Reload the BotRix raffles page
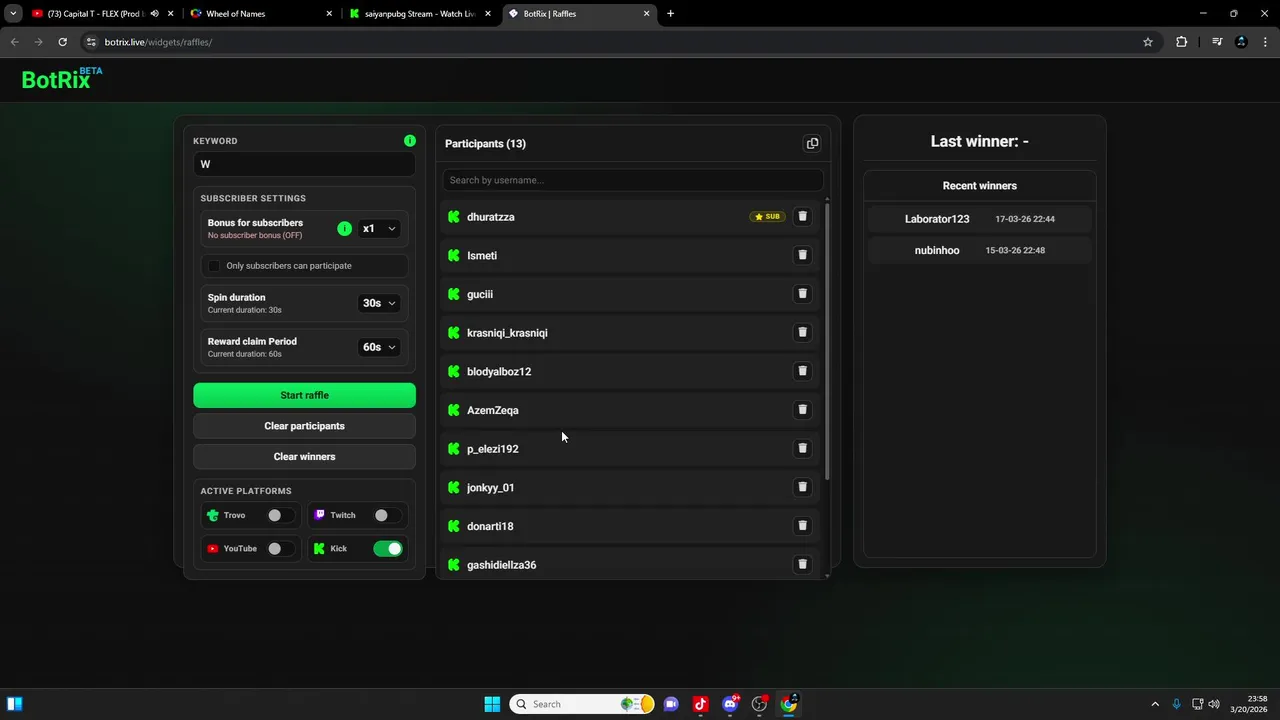The width and height of the screenshot is (1280, 720). click(62, 42)
